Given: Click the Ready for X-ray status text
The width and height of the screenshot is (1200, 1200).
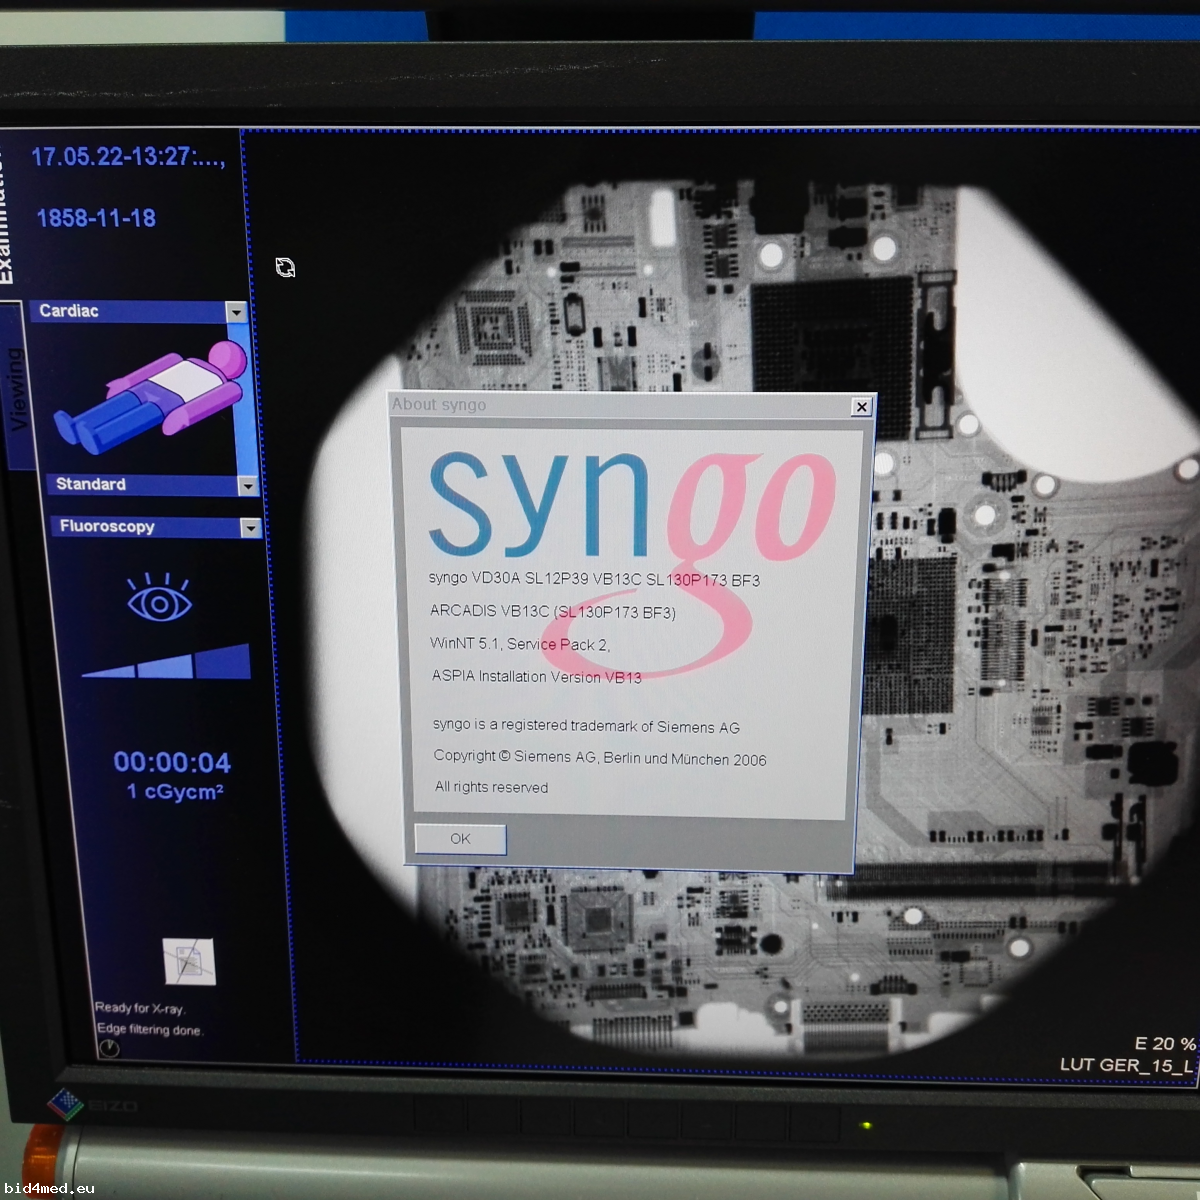Looking at the screenshot, I should click(140, 1008).
